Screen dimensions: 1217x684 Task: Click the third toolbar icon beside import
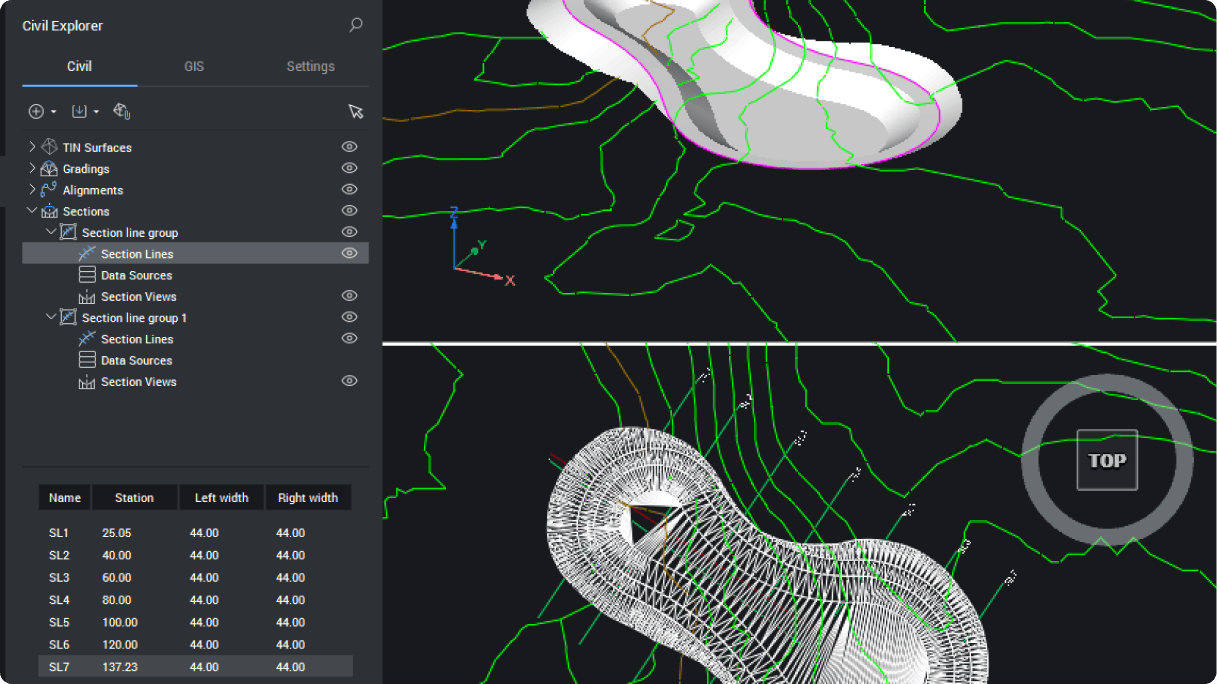122,111
